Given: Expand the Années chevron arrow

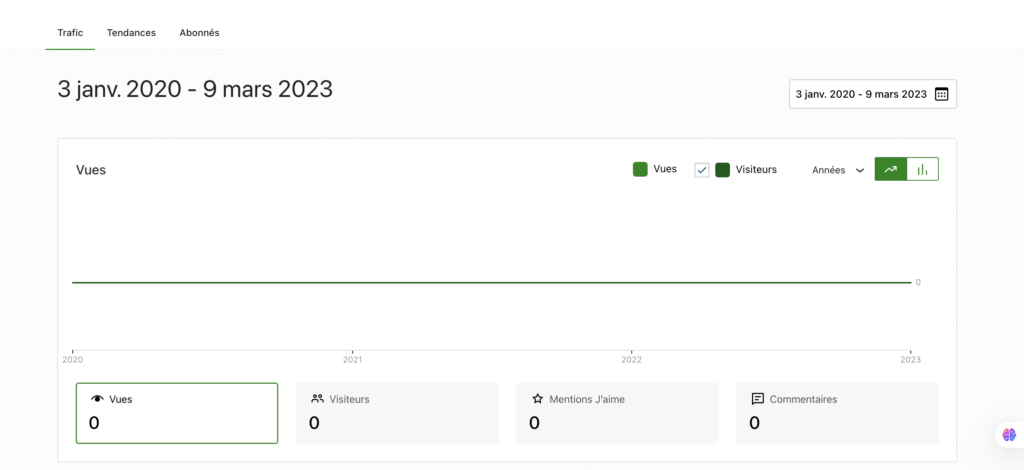Looking at the screenshot, I should (x=860, y=170).
